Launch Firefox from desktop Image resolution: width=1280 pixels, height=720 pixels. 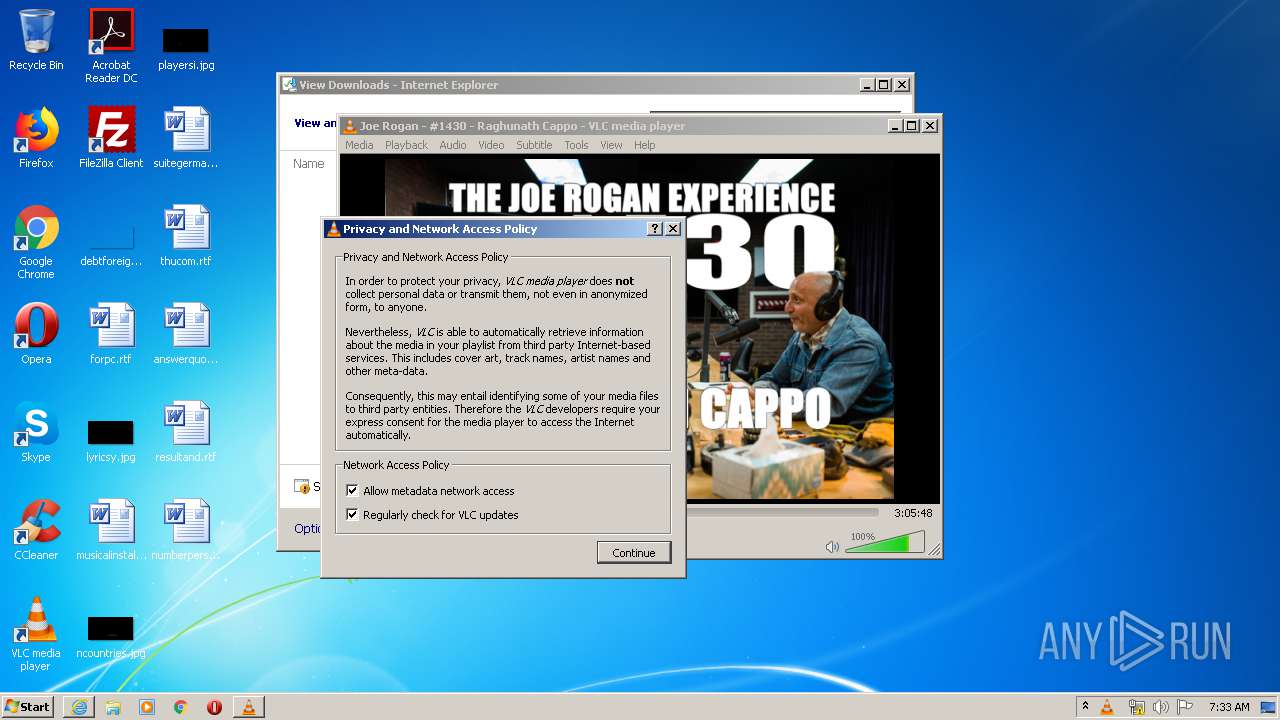pyautogui.click(x=36, y=138)
